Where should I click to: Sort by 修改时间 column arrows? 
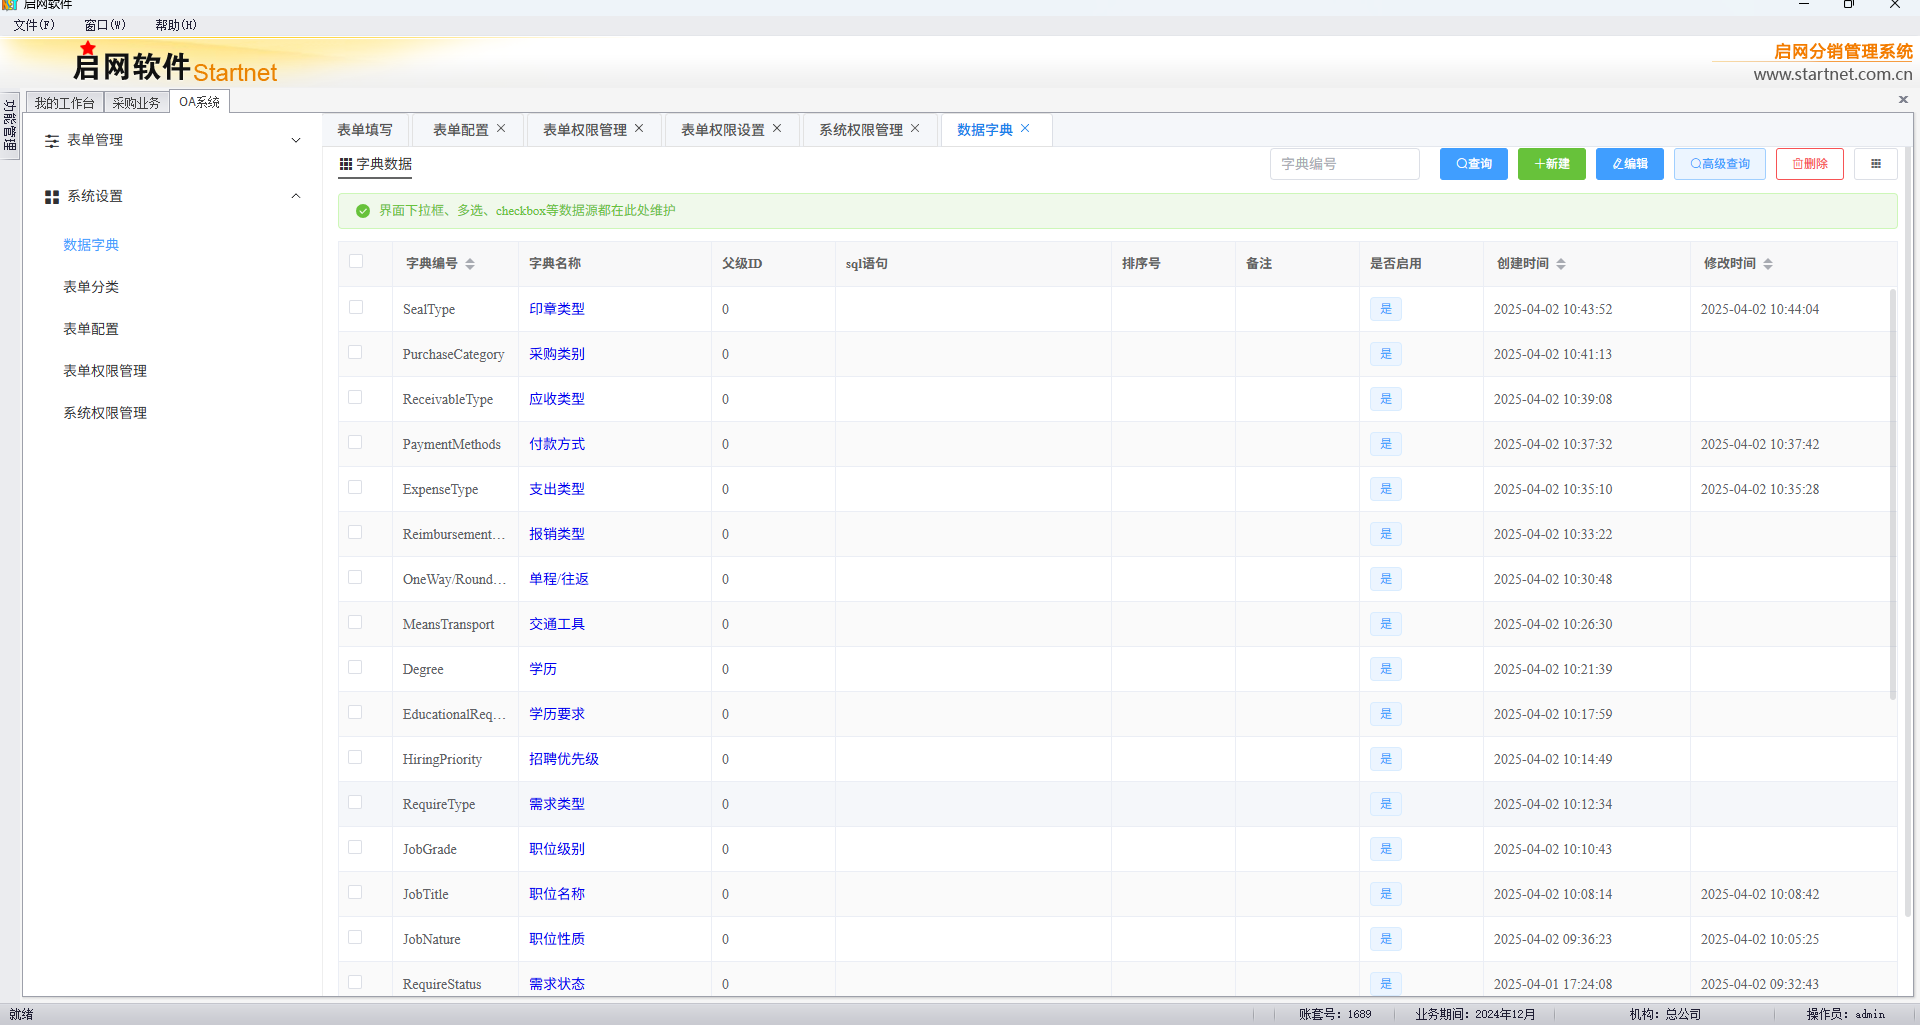click(x=1768, y=264)
